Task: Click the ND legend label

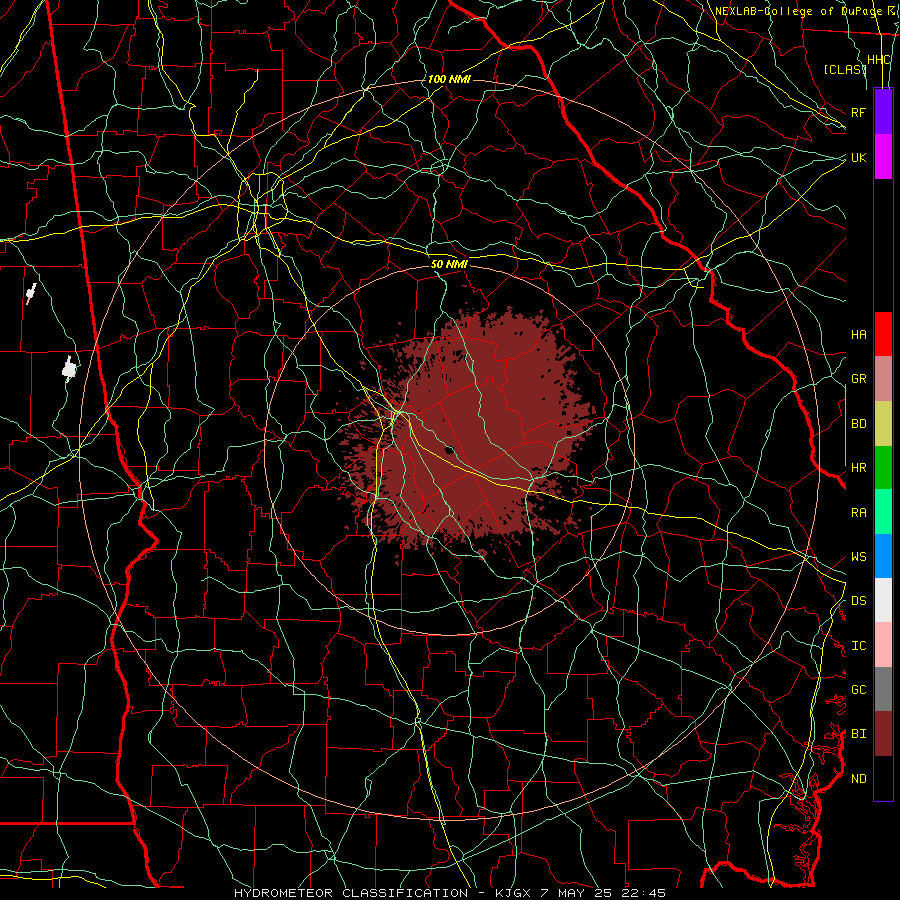Action: coord(858,779)
